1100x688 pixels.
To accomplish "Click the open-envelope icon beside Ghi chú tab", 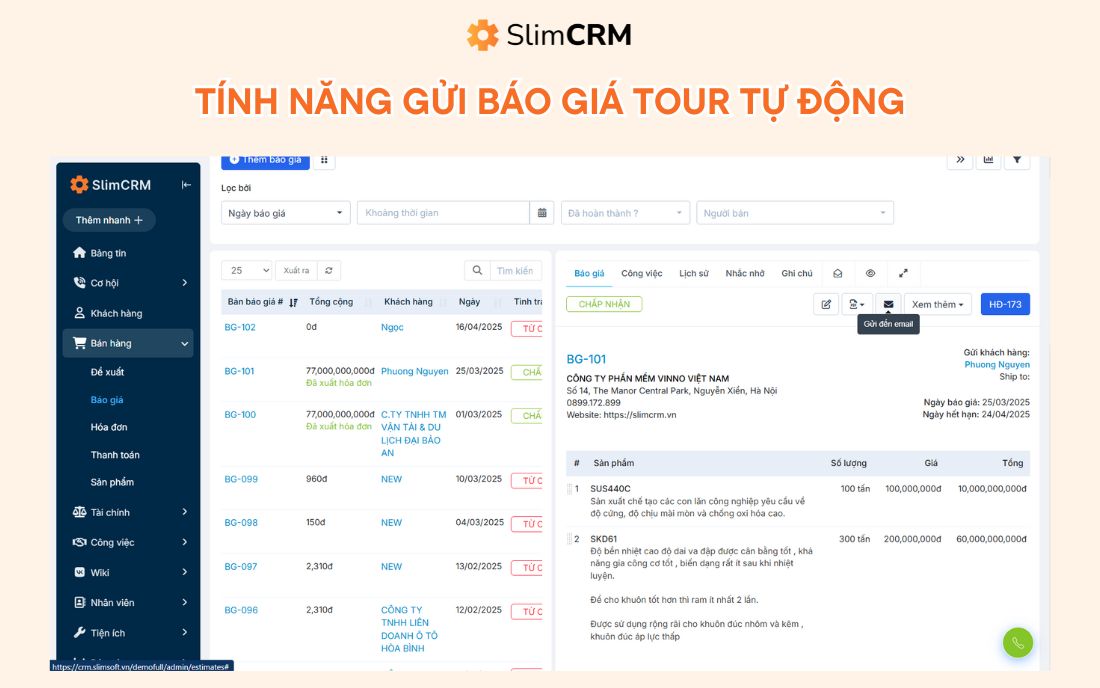I will (838, 272).
